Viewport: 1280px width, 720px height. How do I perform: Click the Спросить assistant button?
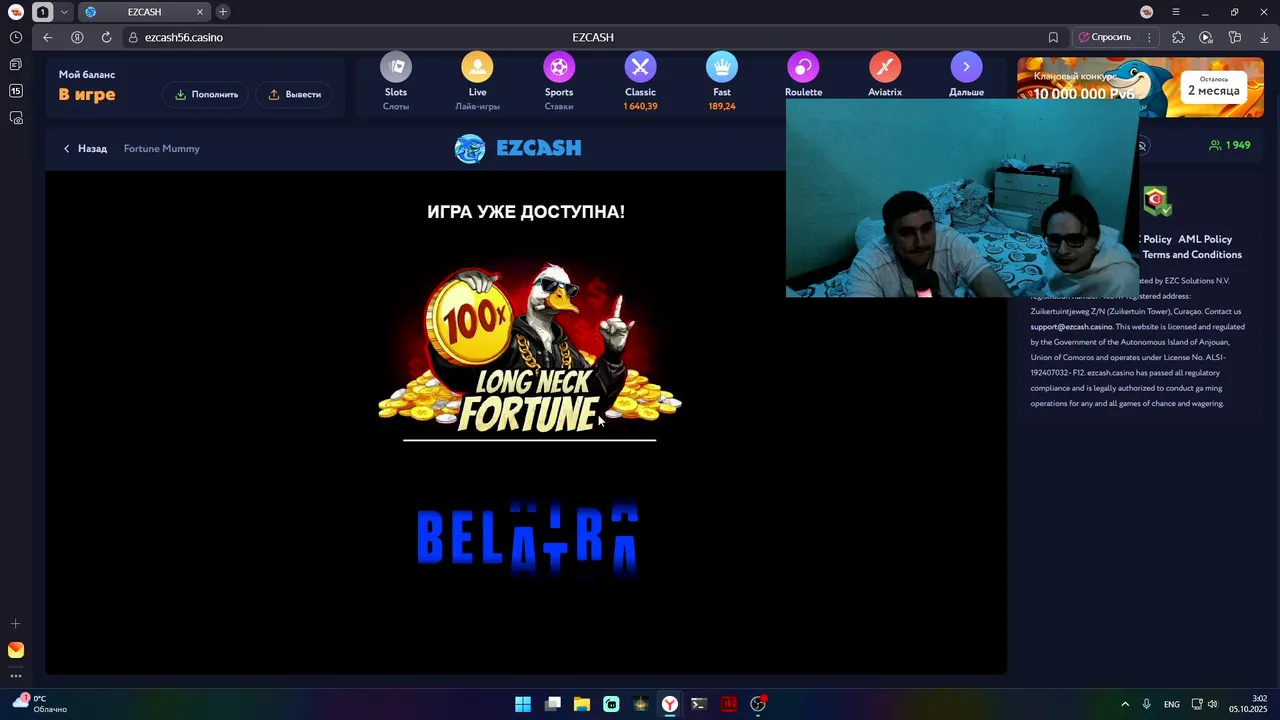[1104, 37]
